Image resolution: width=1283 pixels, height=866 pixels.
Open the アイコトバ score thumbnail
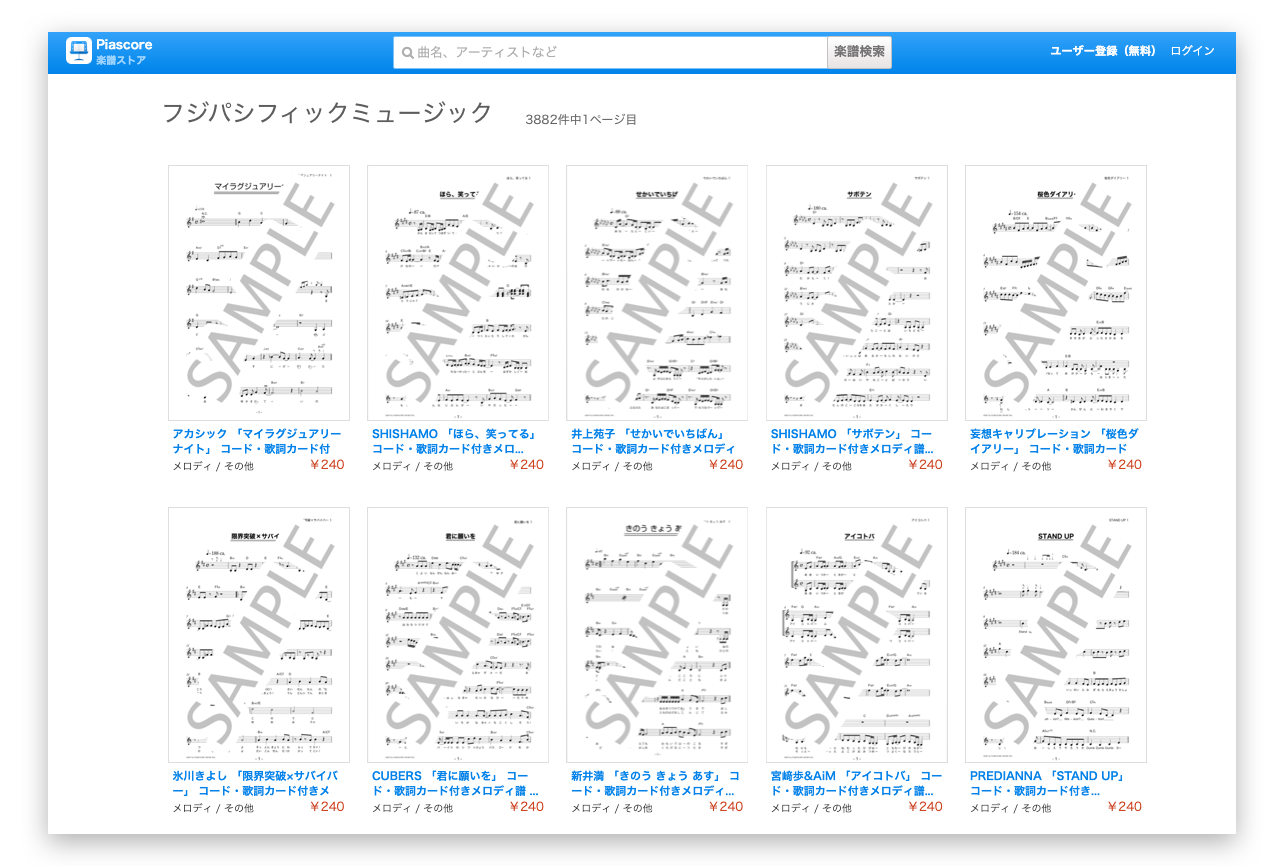click(857, 635)
